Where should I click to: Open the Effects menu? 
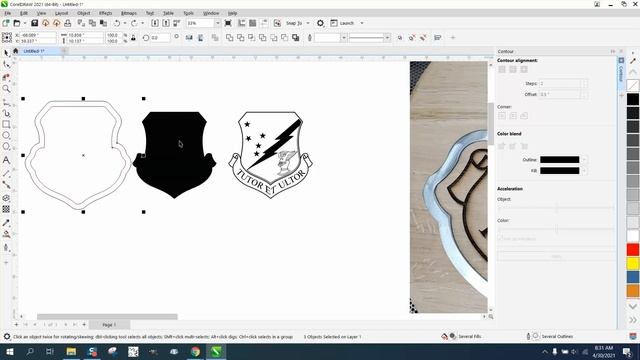[x=105, y=13]
